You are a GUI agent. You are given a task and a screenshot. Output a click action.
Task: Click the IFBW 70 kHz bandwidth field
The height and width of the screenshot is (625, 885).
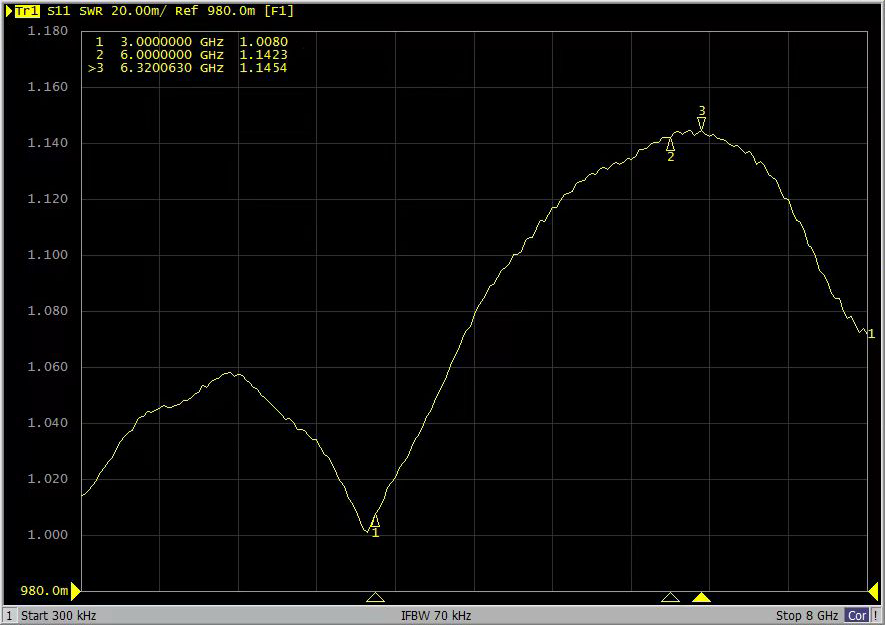436,616
